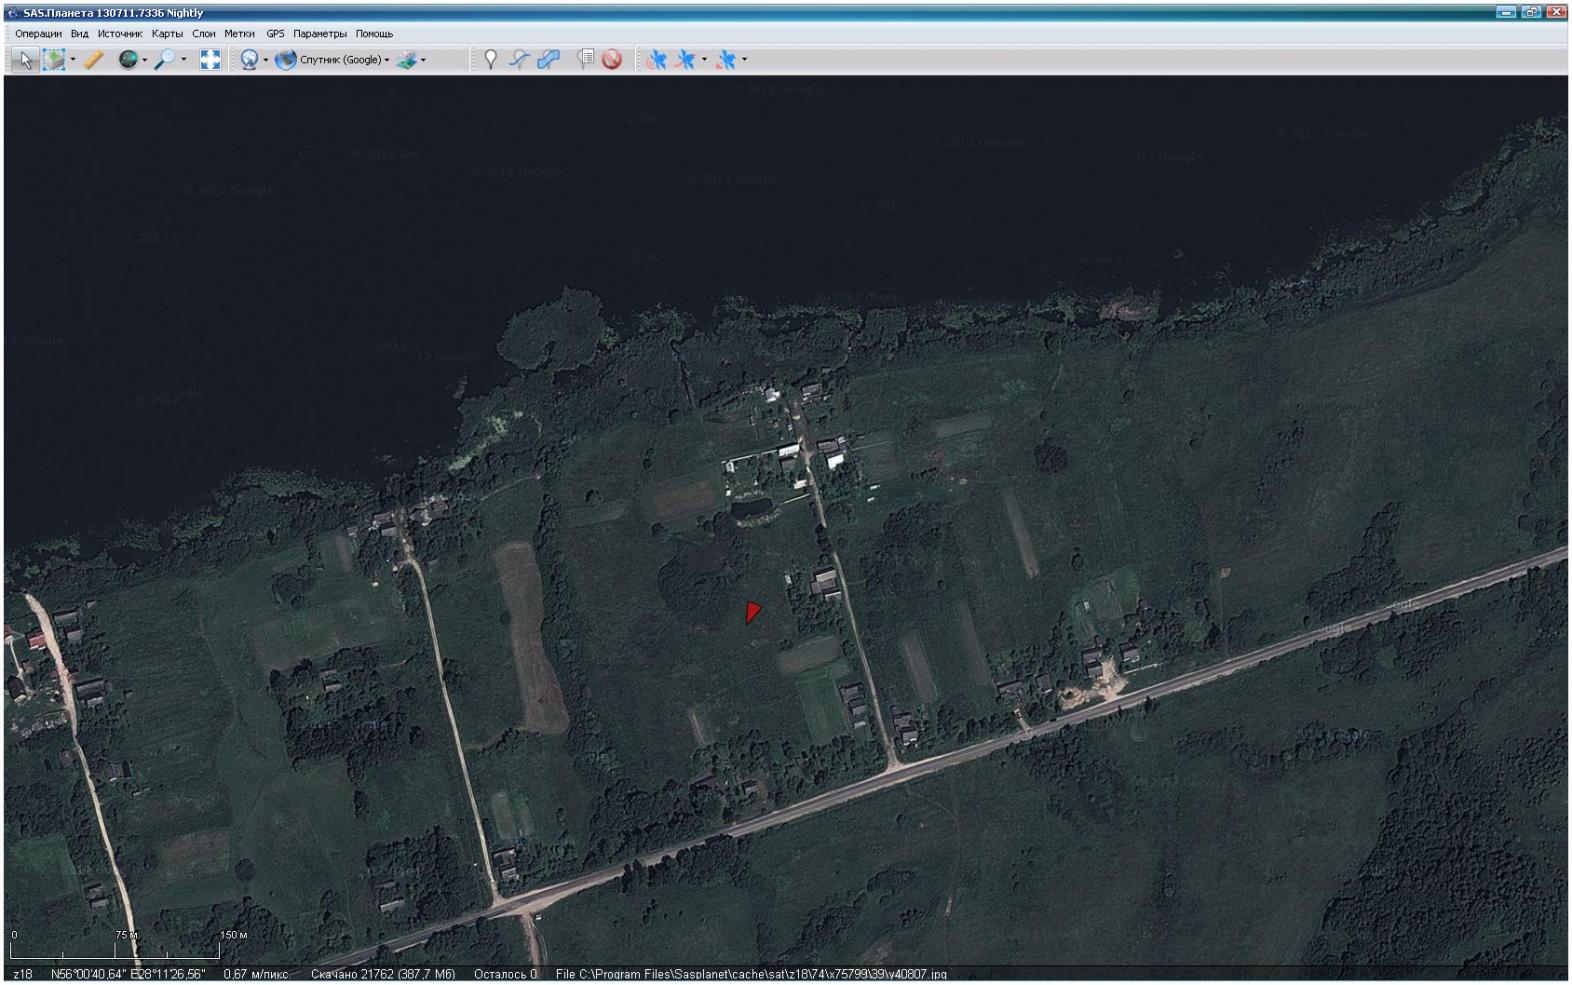Image resolution: width=1572 pixels, height=985 pixels.
Task: Open the Операции menu
Action: (x=38, y=34)
